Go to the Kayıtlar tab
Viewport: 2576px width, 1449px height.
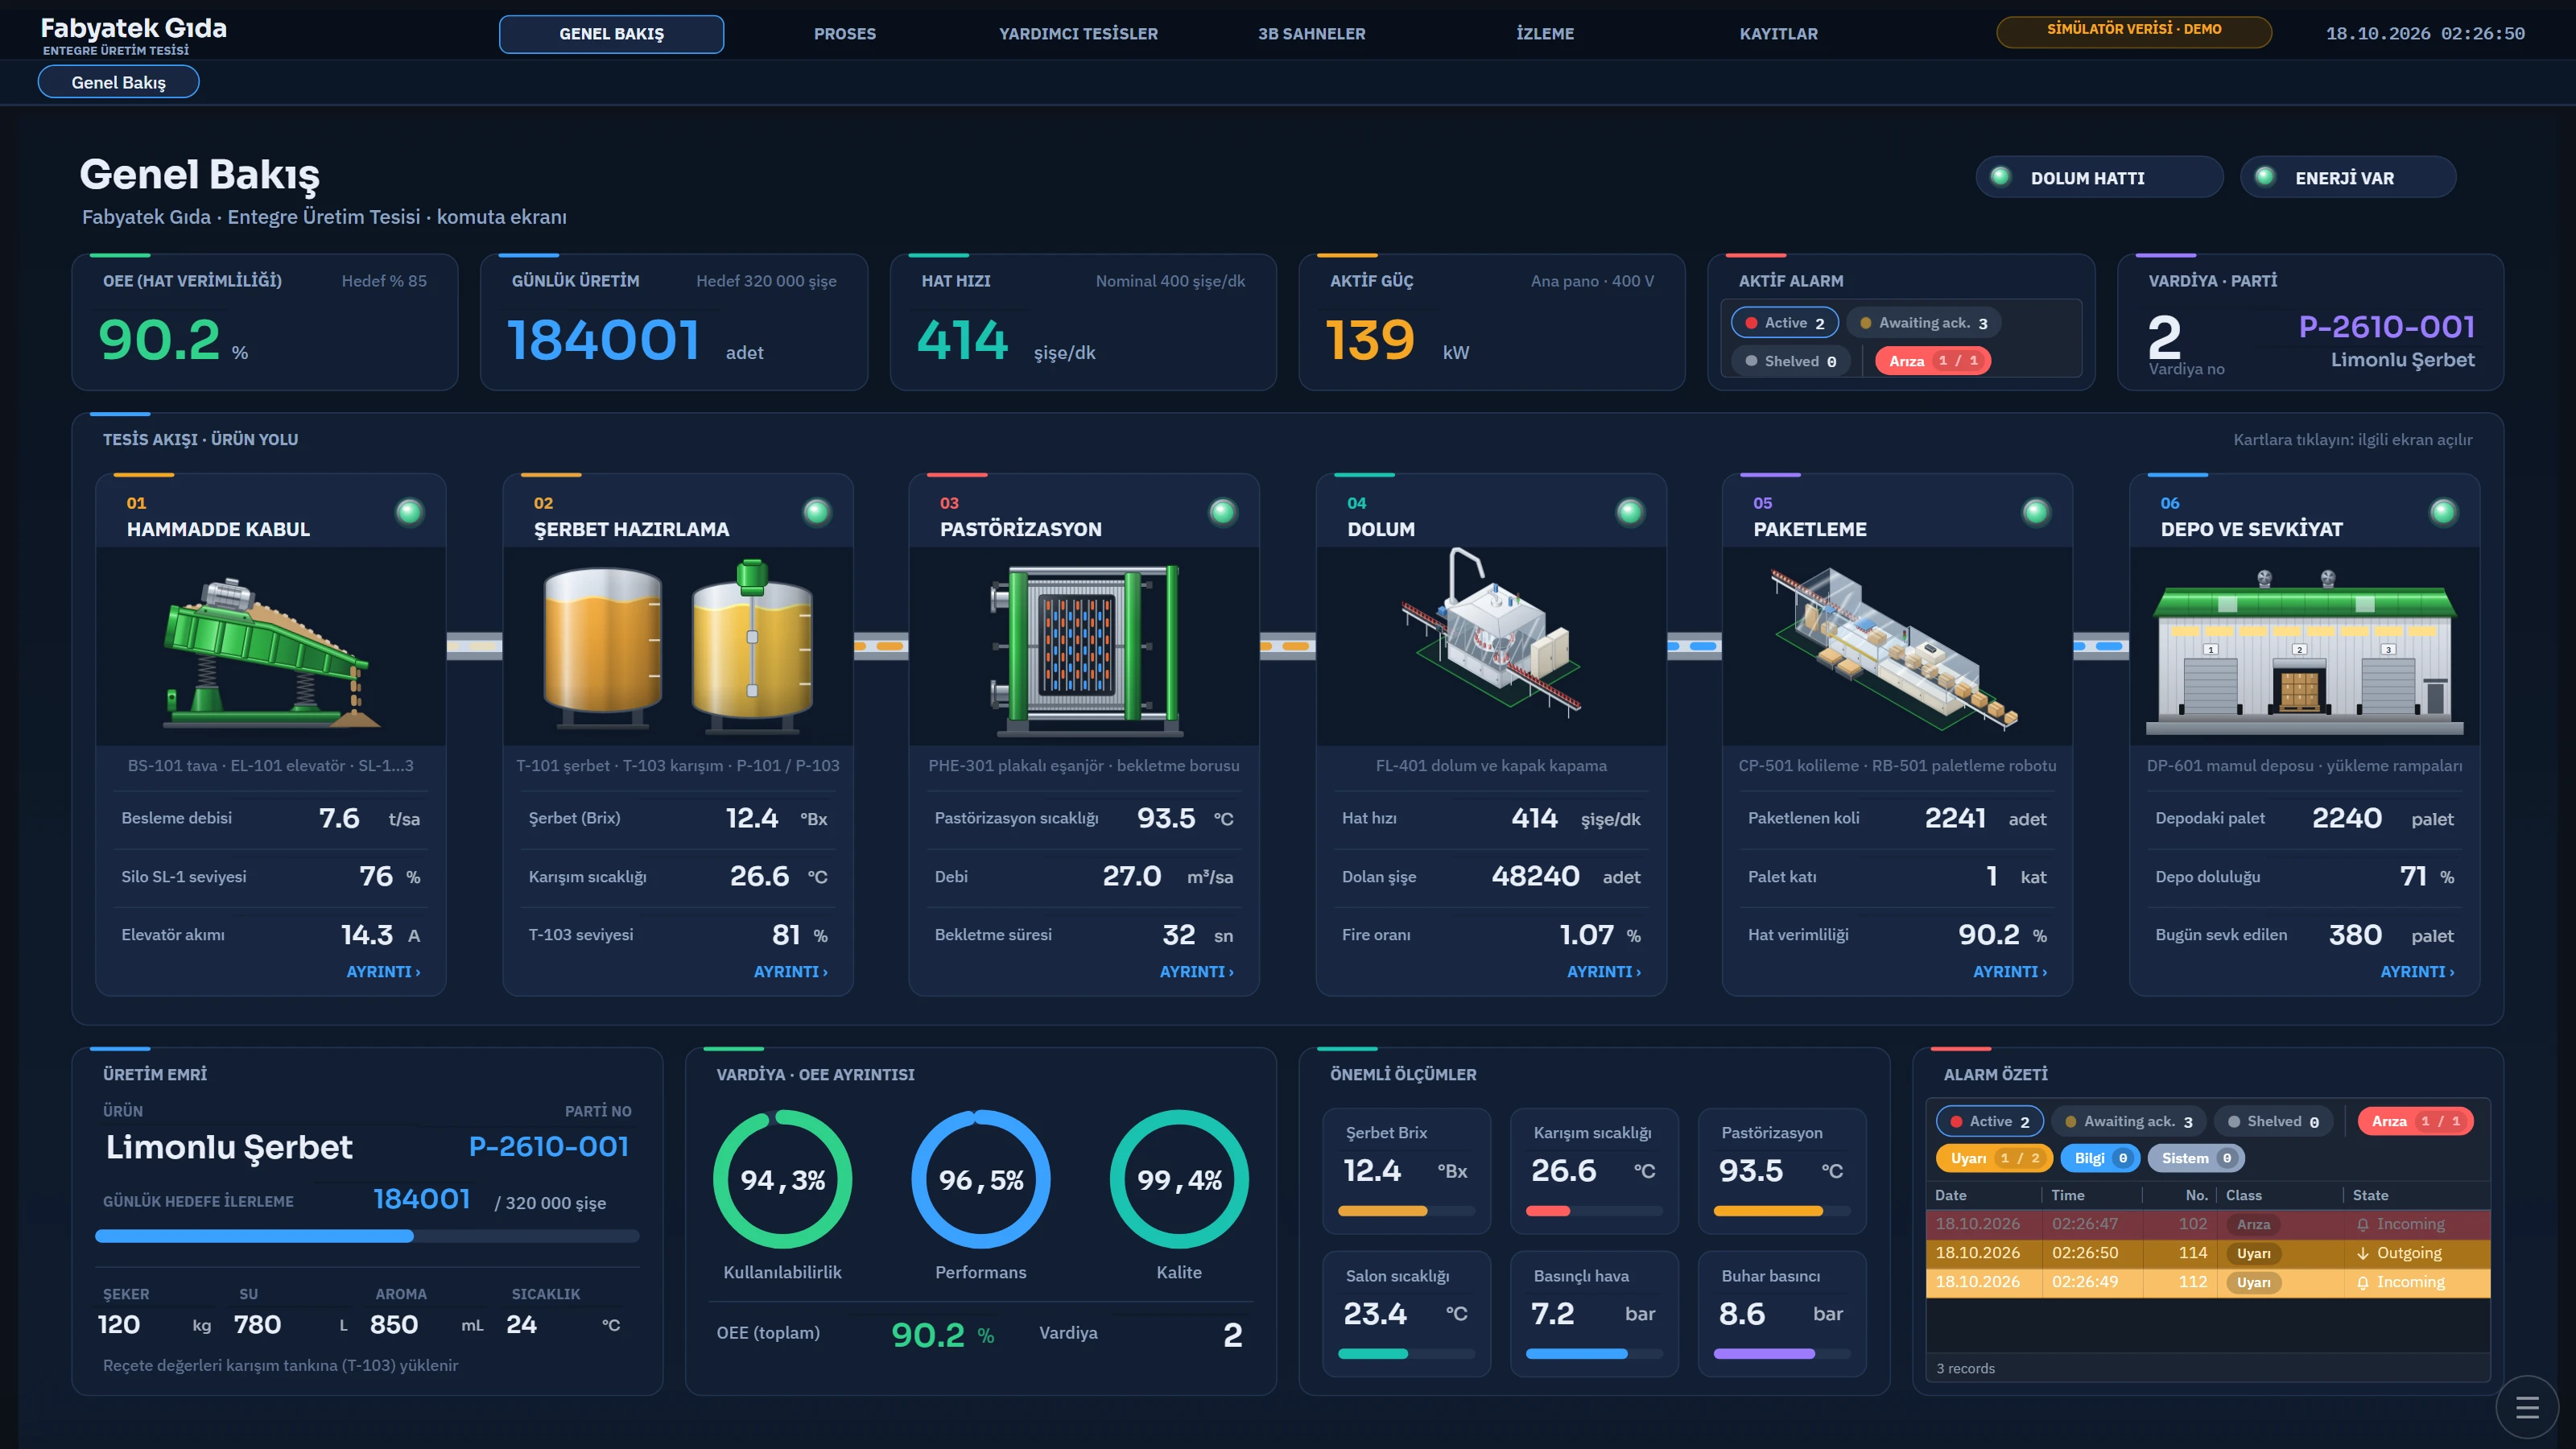(x=1778, y=34)
